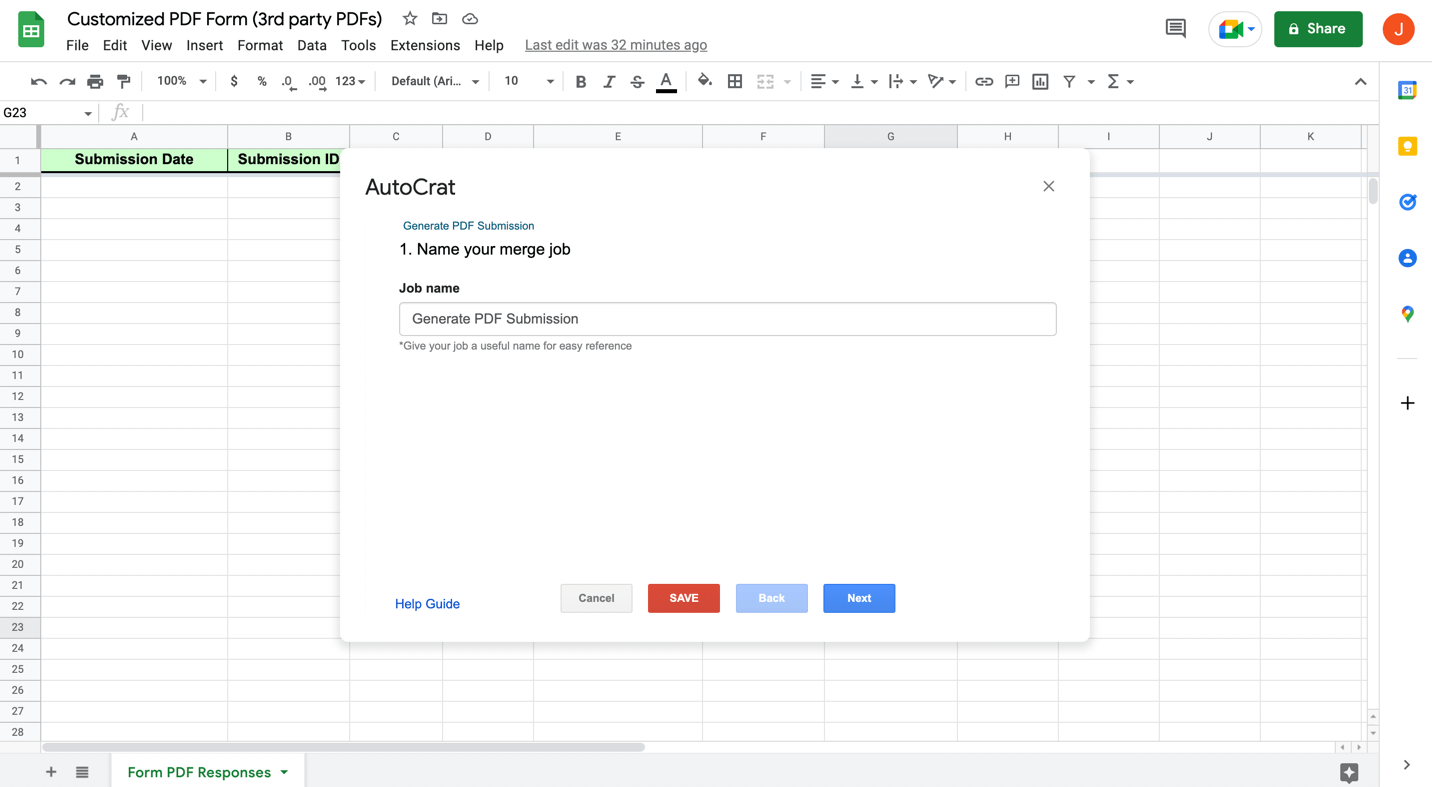View cloud save status icon
The image size is (1432, 787).
pyautogui.click(x=470, y=19)
